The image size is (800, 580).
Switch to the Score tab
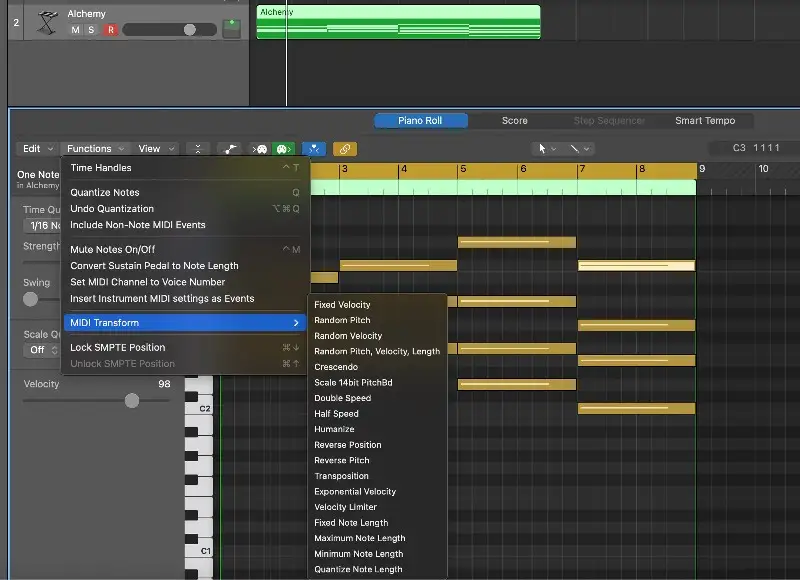[x=514, y=121]
